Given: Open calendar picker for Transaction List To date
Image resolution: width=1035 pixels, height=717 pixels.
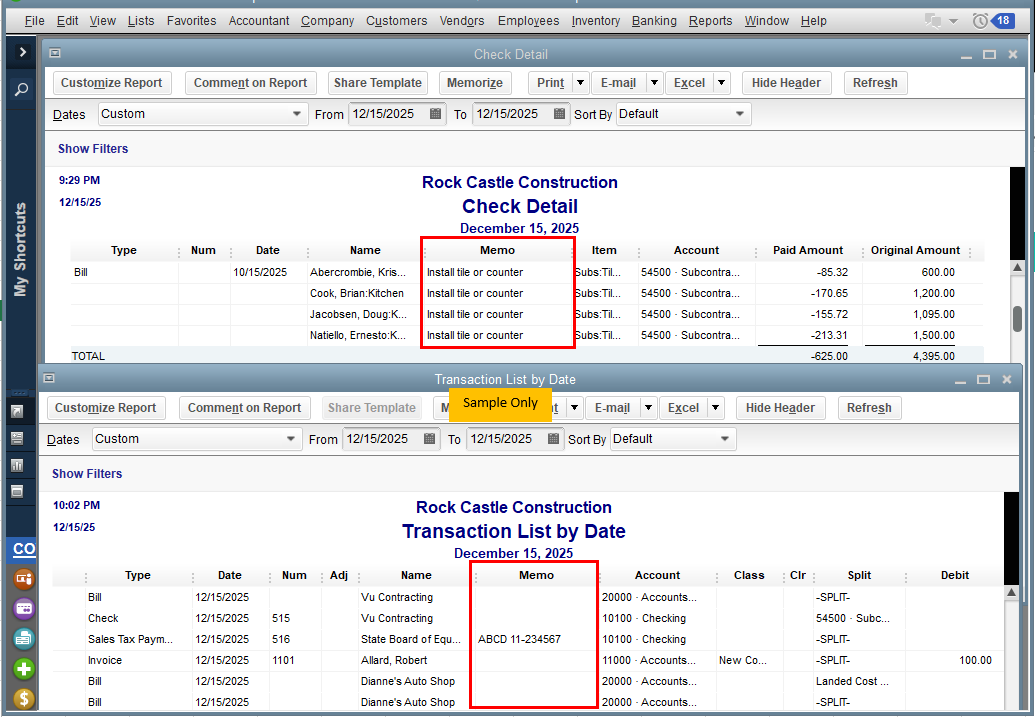Looking at the screenshot, I should (x=553, y=438).
